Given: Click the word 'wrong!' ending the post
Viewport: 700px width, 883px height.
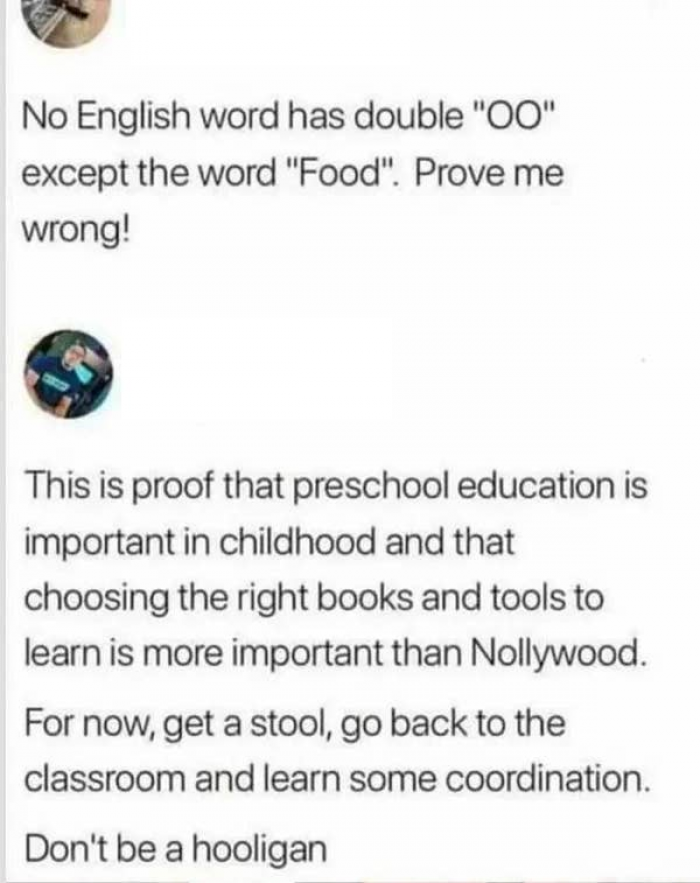Looking at the screenshot, I should point(75,230).
